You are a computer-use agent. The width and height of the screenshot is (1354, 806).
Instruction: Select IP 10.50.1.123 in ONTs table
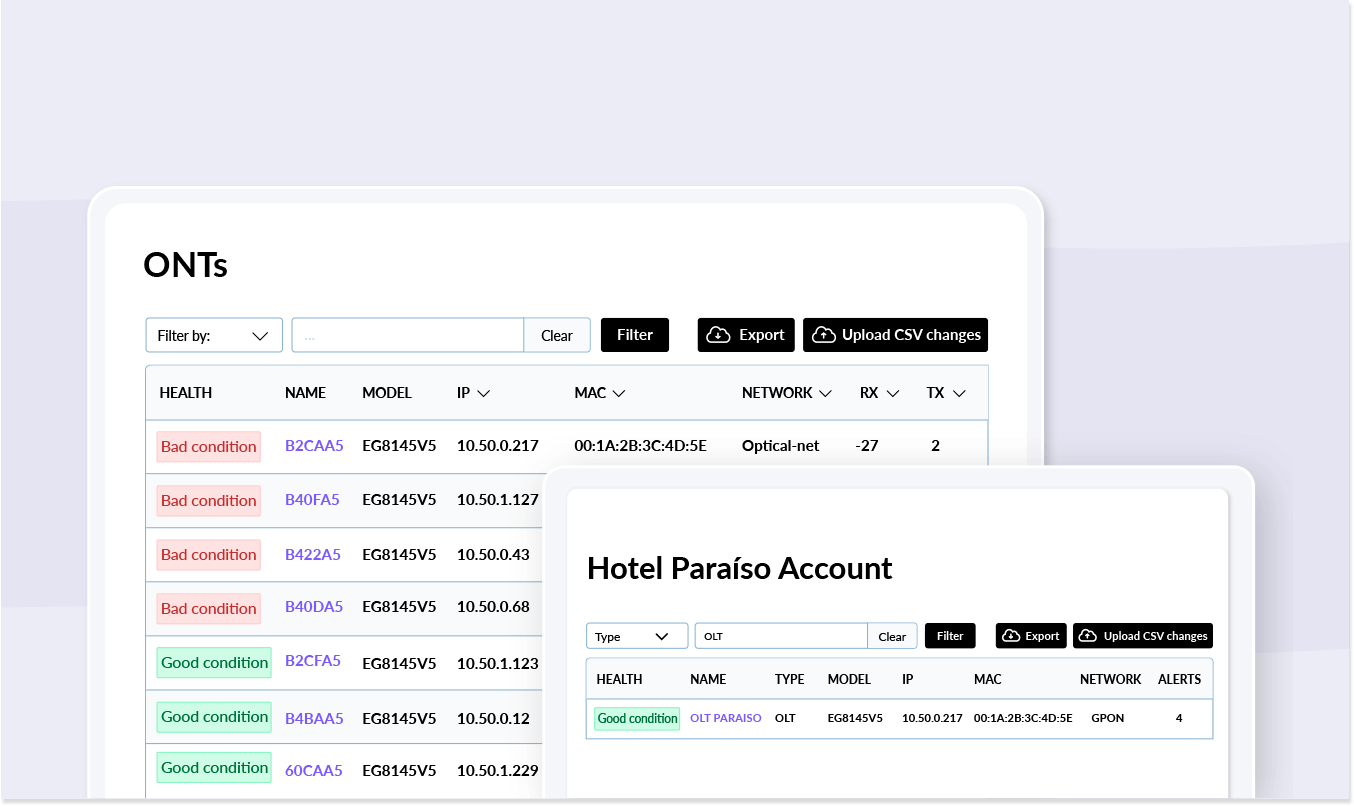498,664
